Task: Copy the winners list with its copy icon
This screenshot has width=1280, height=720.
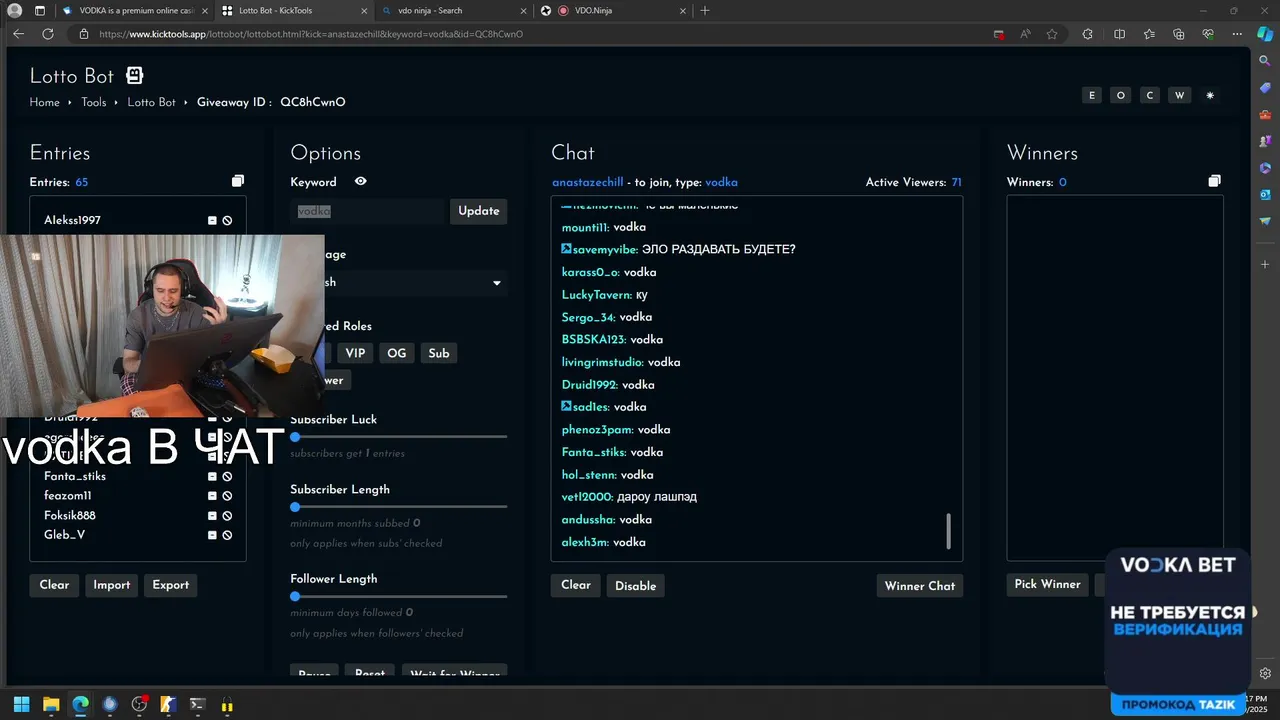Action: click(1214, 181)
